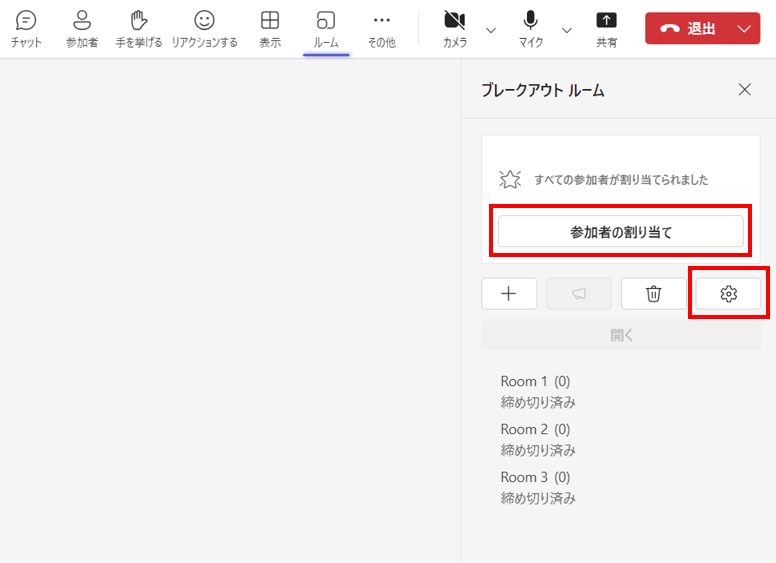This screenshot has width=776, height=563.
Task: Open the チャット panel
Action: pyautogui.click(x=26, y=30)
